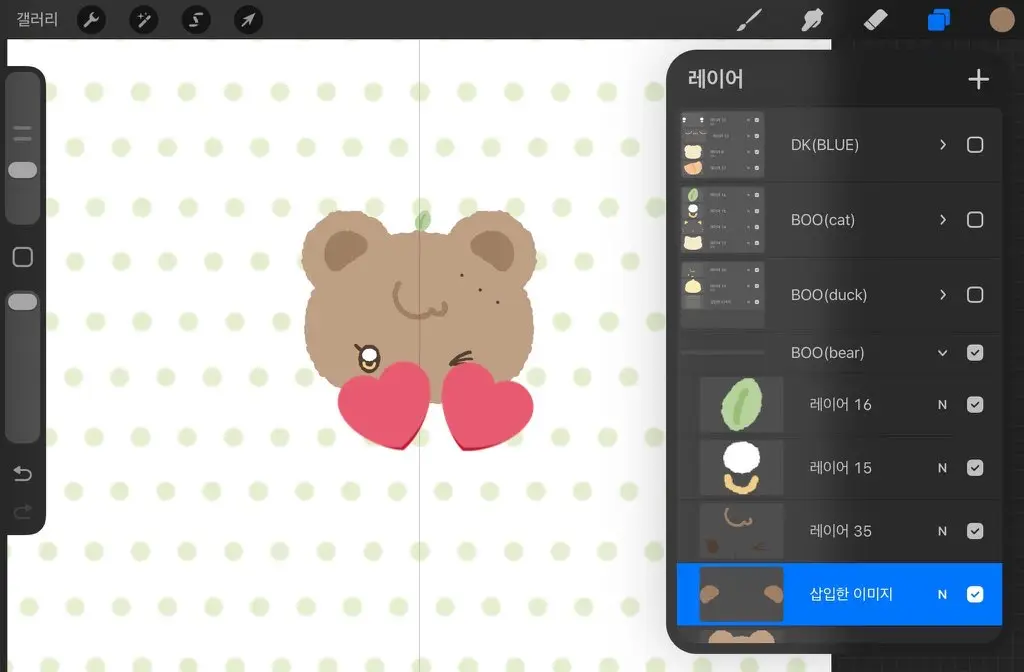The width and height of the screenshot is (1024, 672).
Task: Go back to 갤러리 gallery
Action: [x=36, y=20]
